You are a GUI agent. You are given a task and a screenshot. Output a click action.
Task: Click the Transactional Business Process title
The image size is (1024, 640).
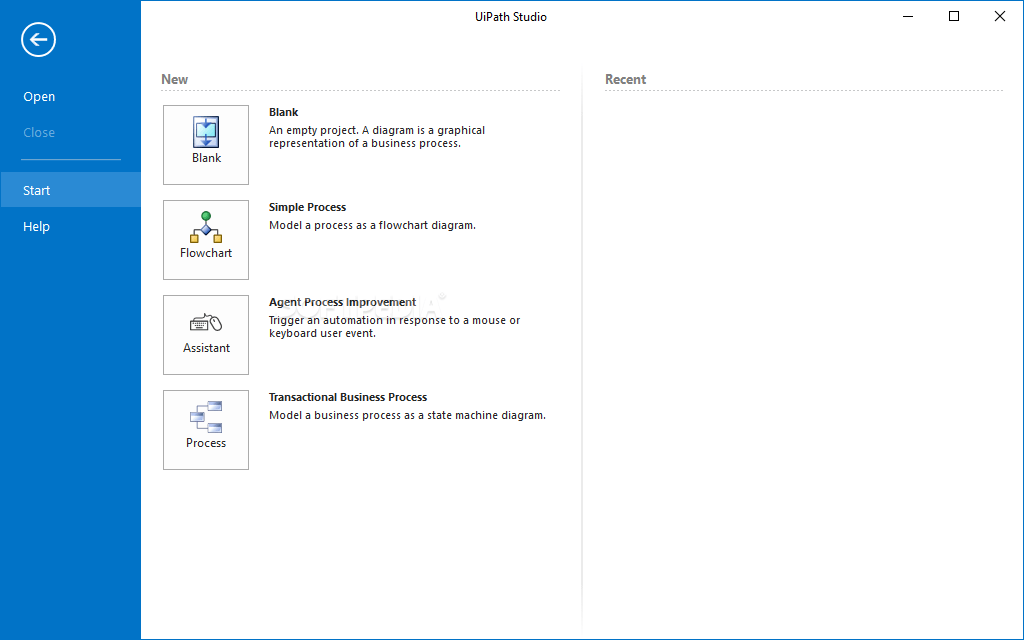point(348,397)
